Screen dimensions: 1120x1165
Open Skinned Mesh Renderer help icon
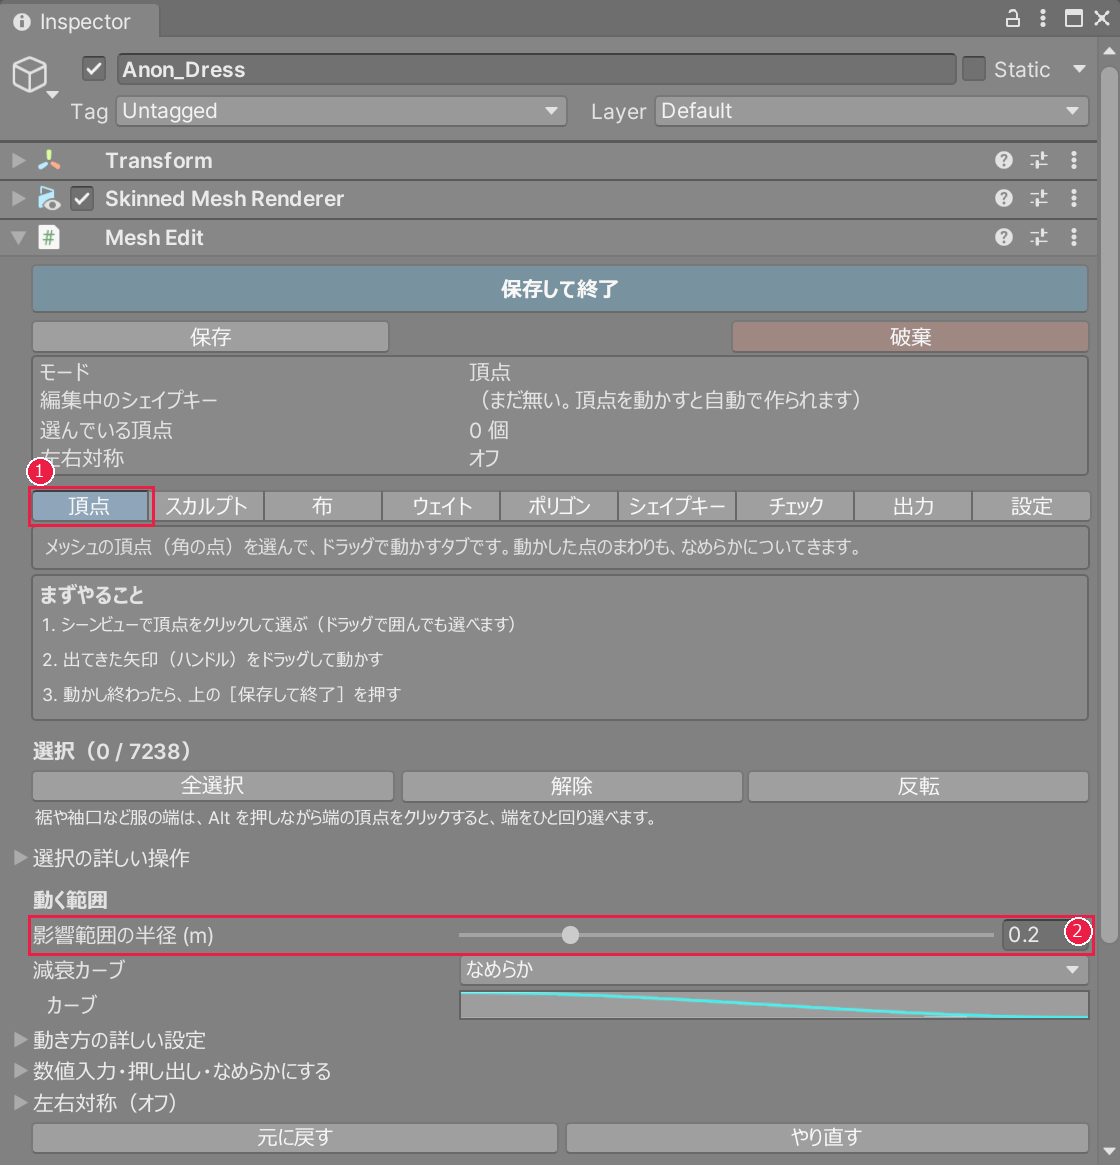1003,198
